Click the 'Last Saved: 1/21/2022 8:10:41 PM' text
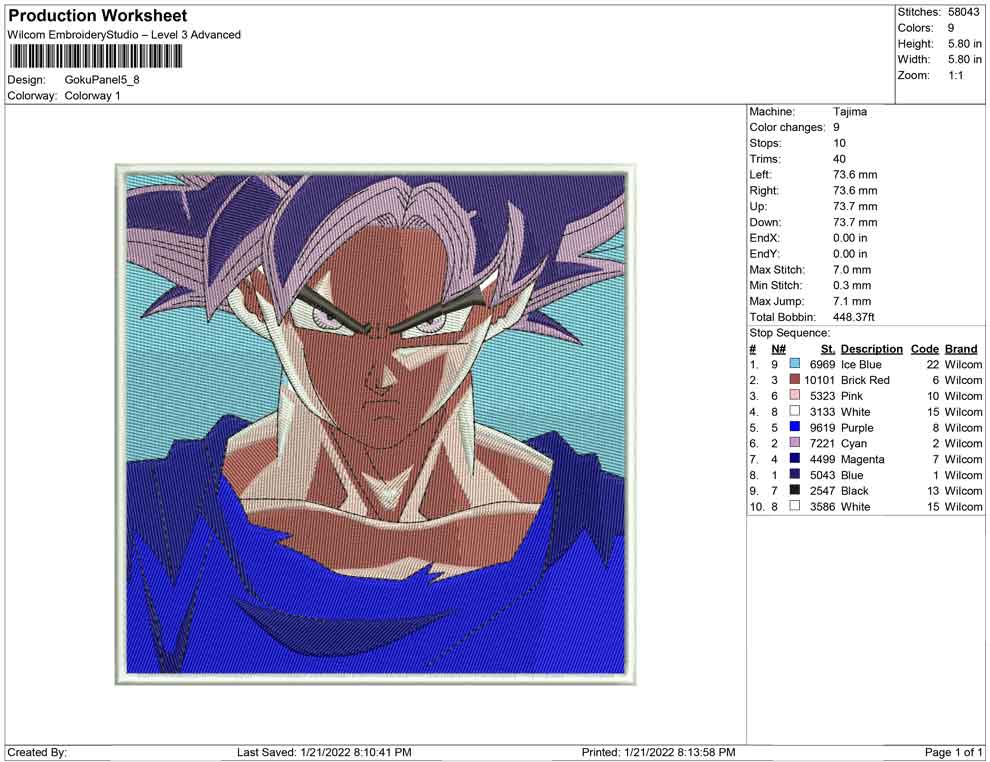This screenshot has height=762, width=990. click(x=324, y=752)
